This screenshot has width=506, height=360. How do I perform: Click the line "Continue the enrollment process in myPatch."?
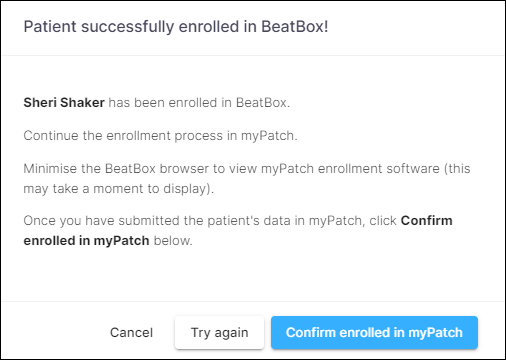coord(160,136)
